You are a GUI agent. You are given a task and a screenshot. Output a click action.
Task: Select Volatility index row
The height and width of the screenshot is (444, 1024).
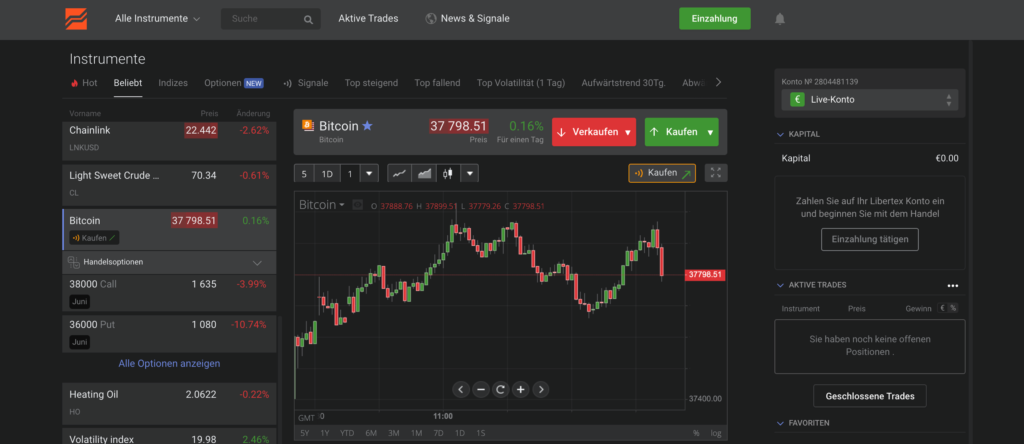pos(169,436)
